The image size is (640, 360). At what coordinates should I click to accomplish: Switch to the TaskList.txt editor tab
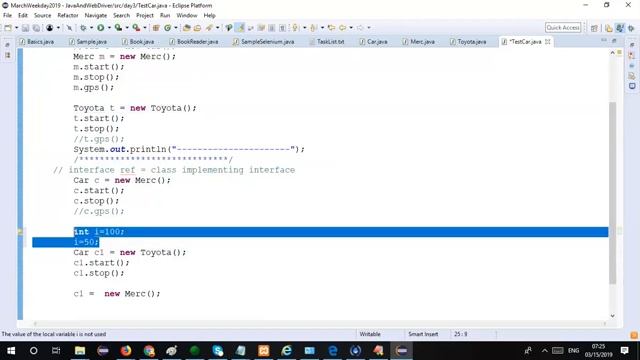(327, 42)
